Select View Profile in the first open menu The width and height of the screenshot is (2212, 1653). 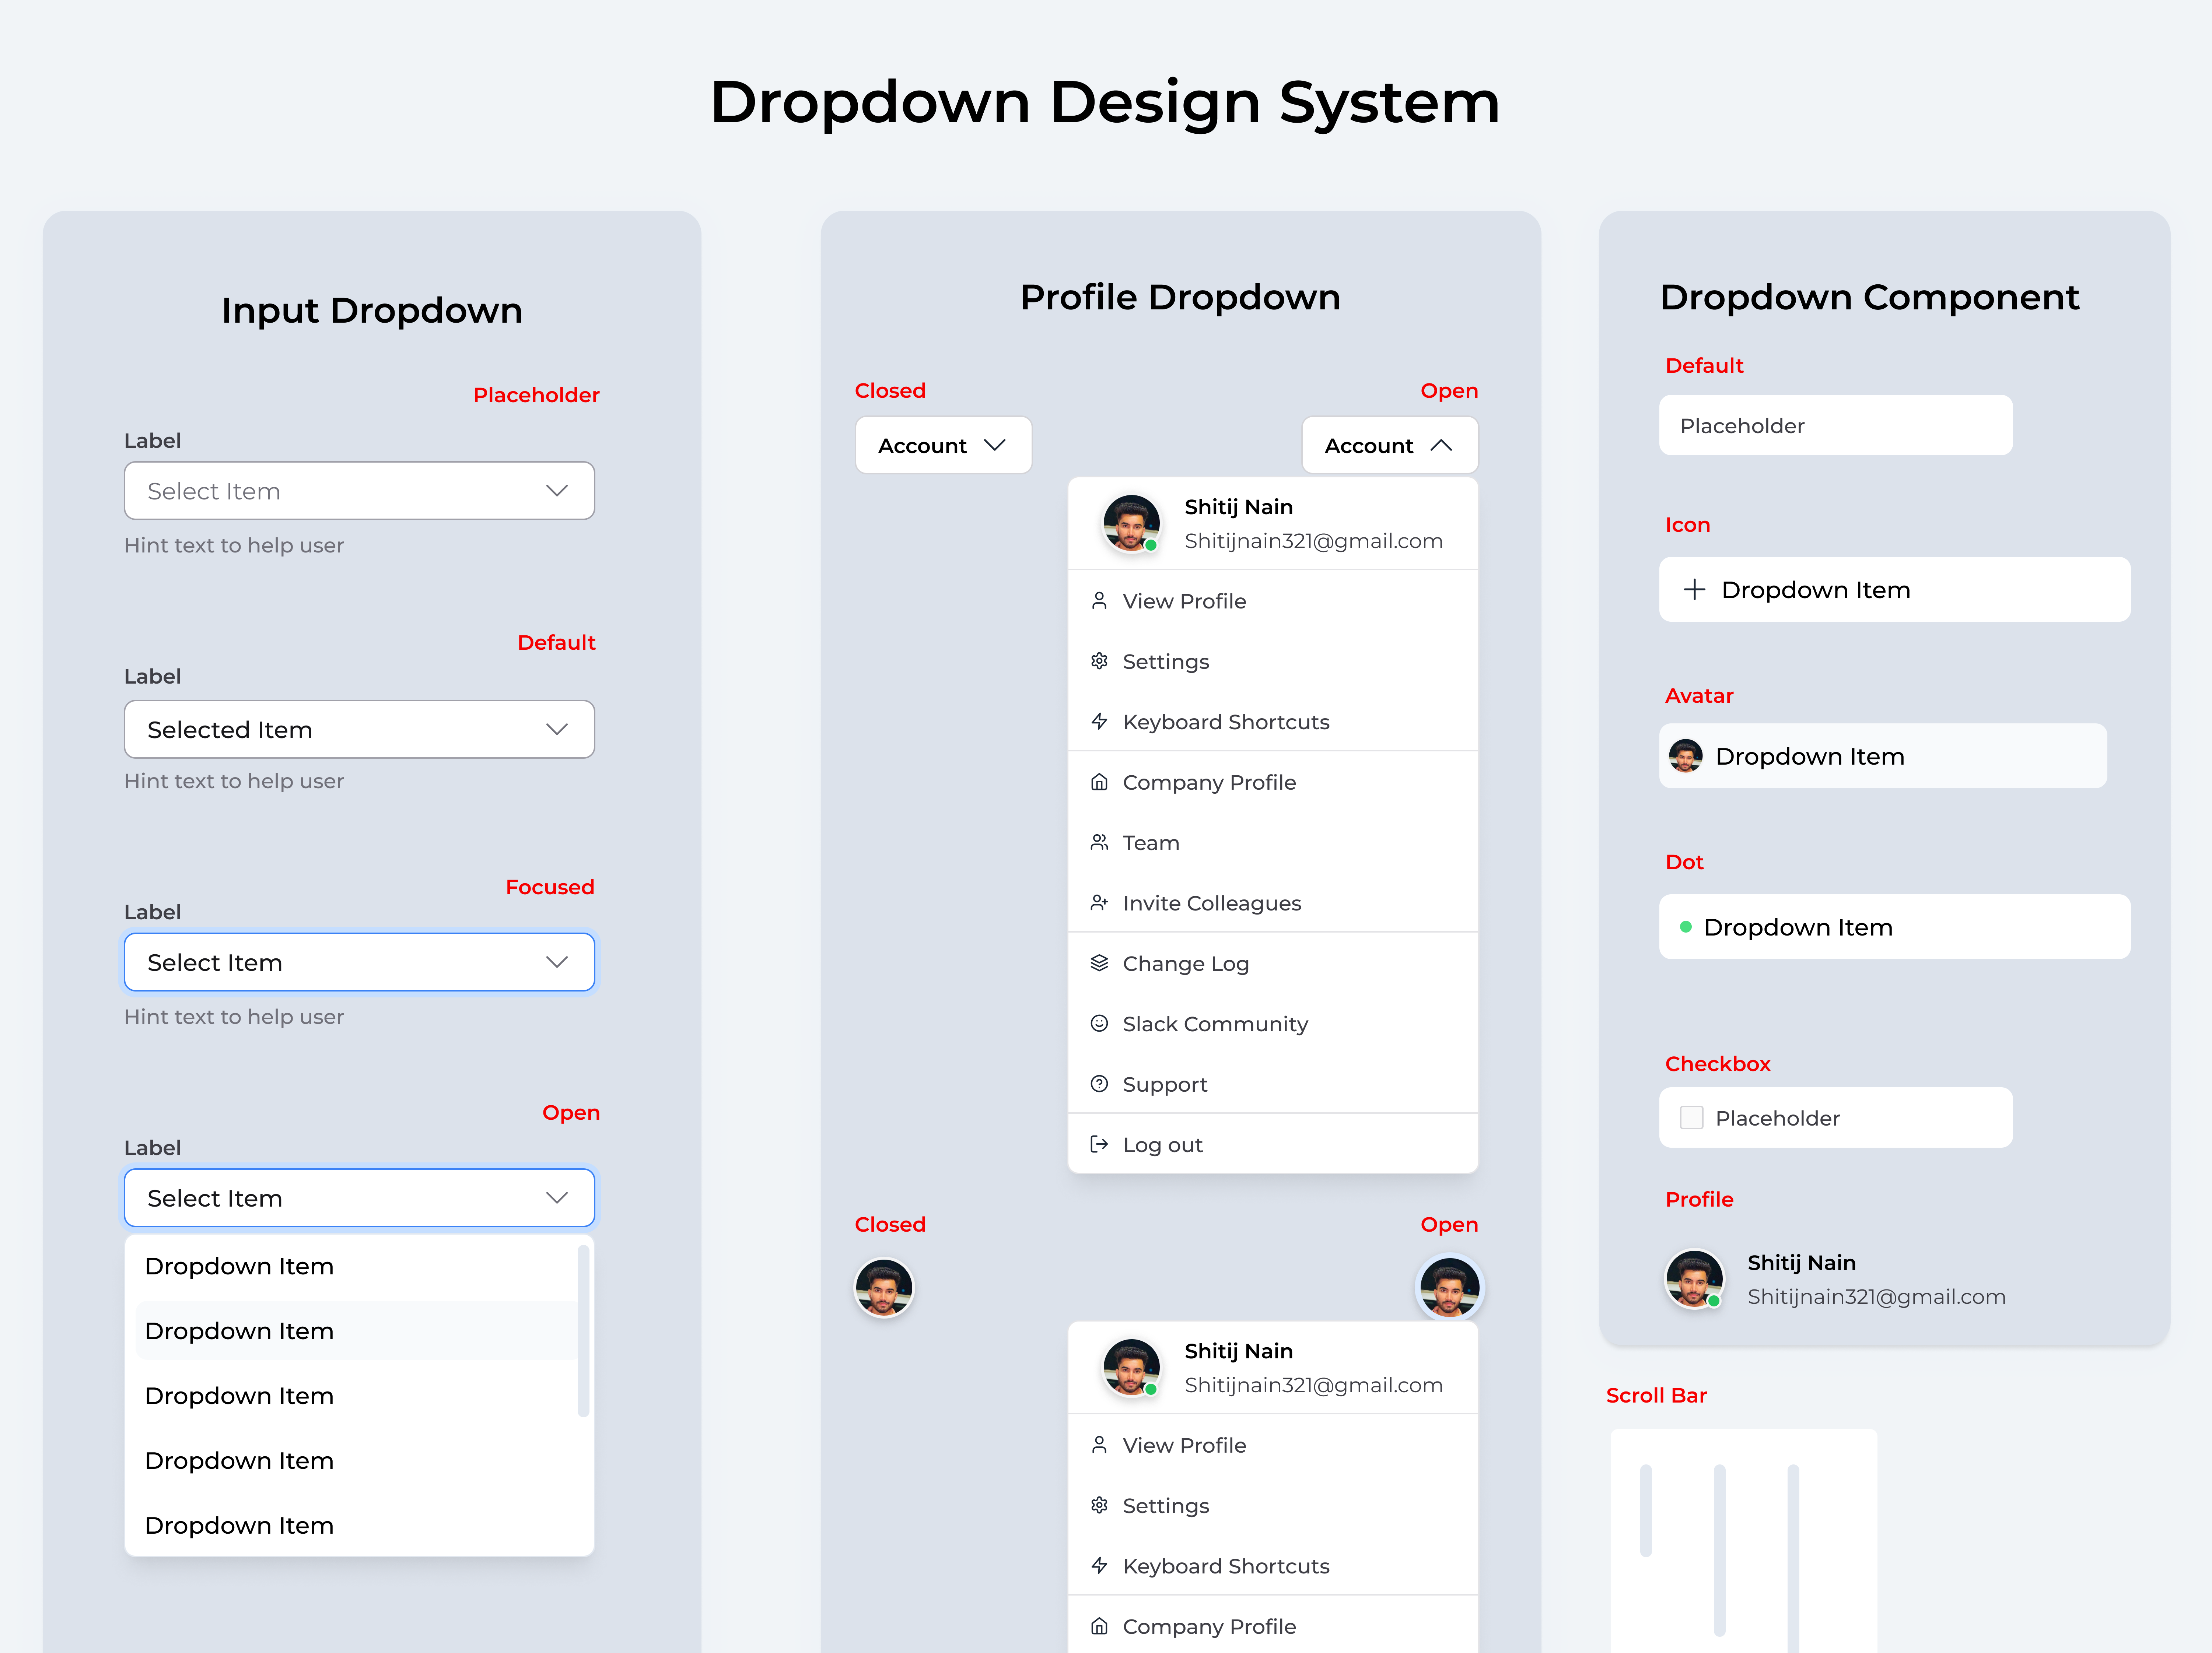[x=1273, y=601]
